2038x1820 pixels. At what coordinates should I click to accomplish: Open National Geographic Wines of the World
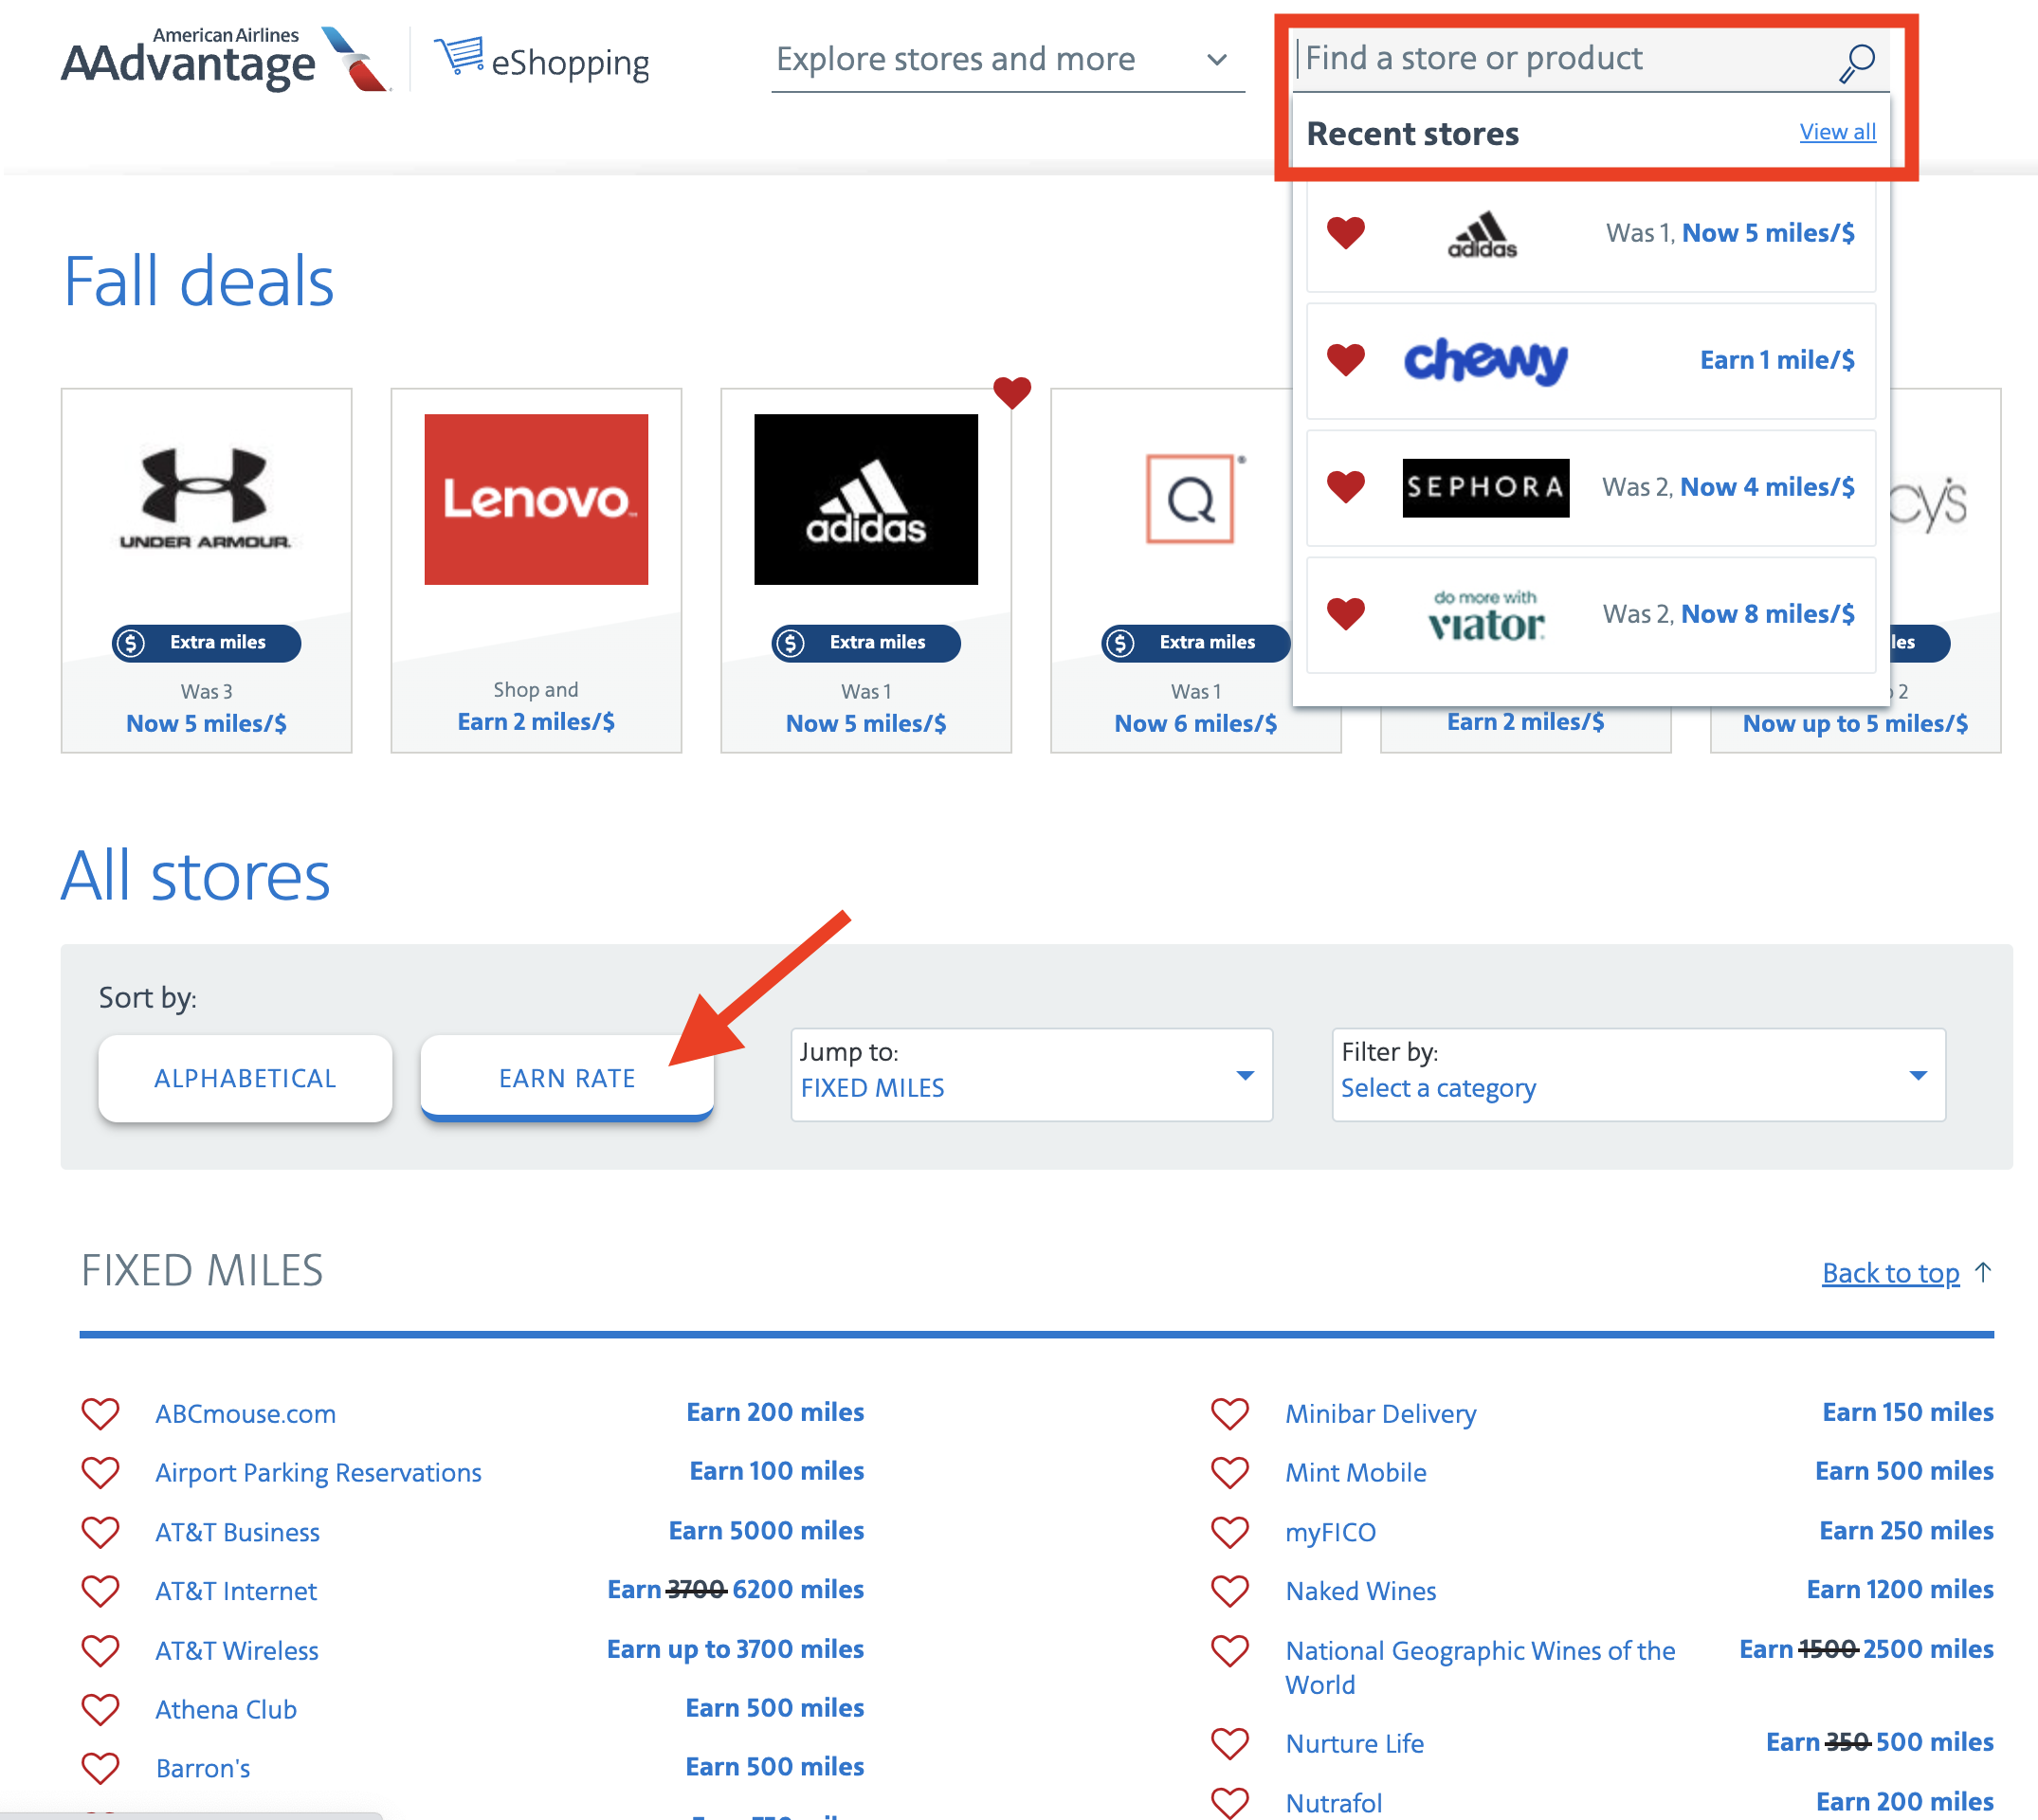[1480, 1668]
